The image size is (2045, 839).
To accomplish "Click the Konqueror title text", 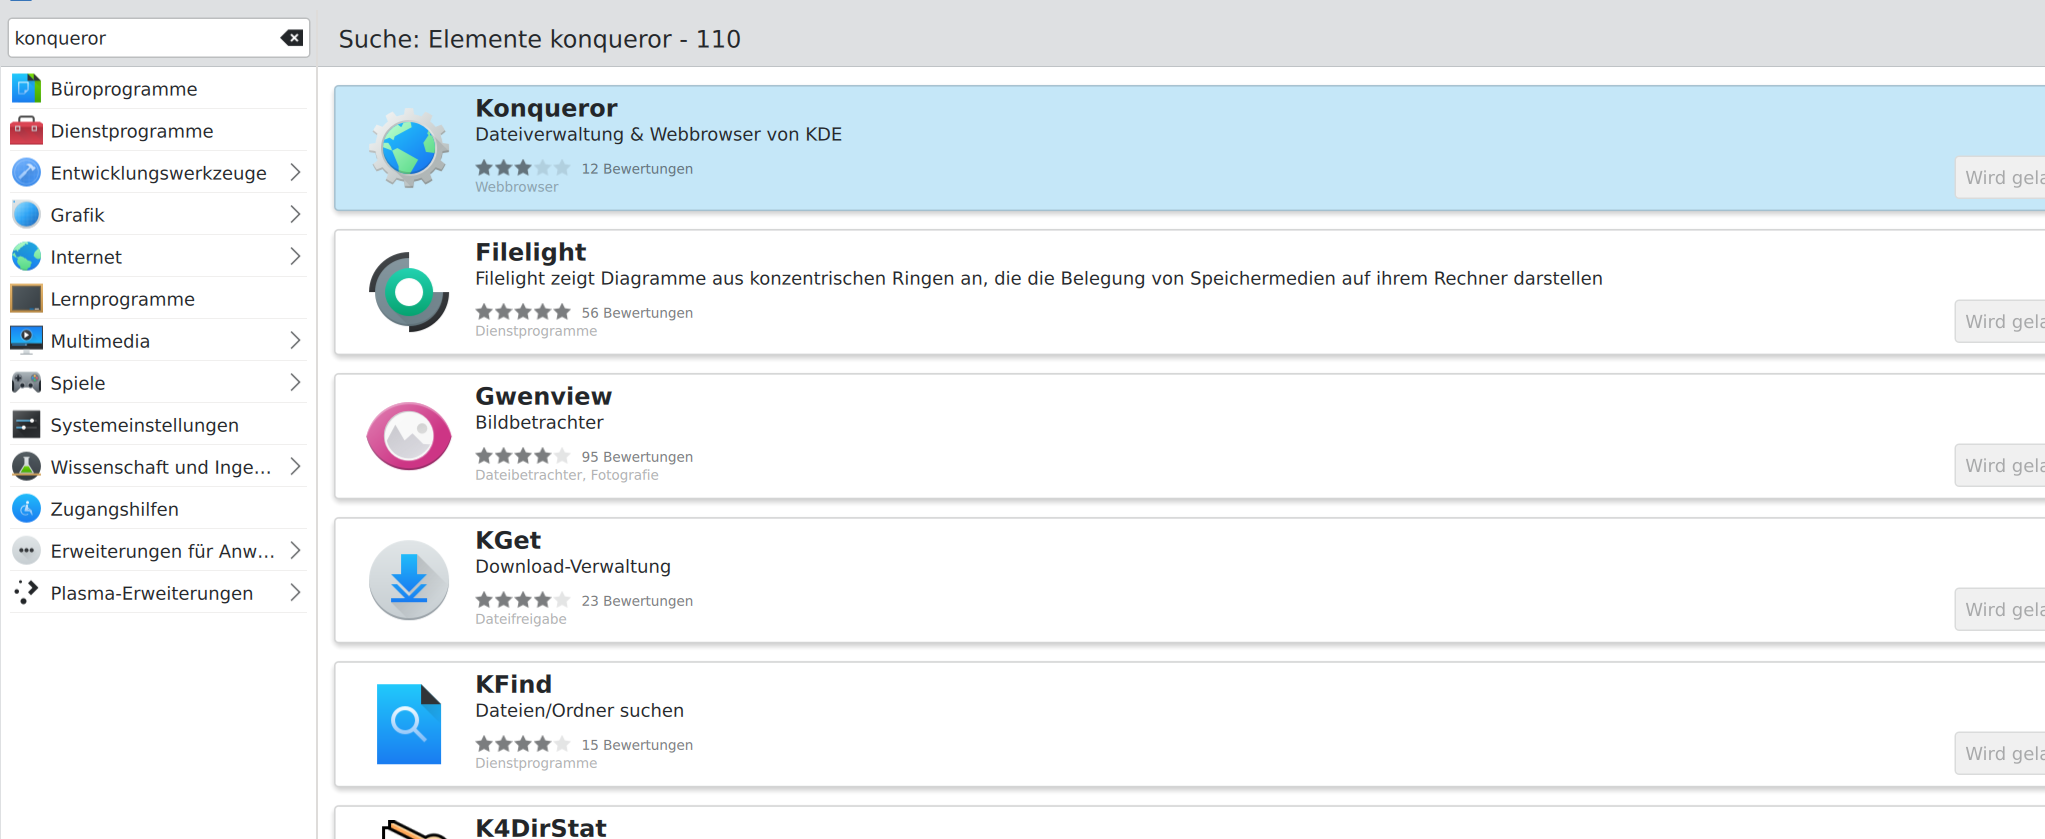I will (x=546, y=108).
